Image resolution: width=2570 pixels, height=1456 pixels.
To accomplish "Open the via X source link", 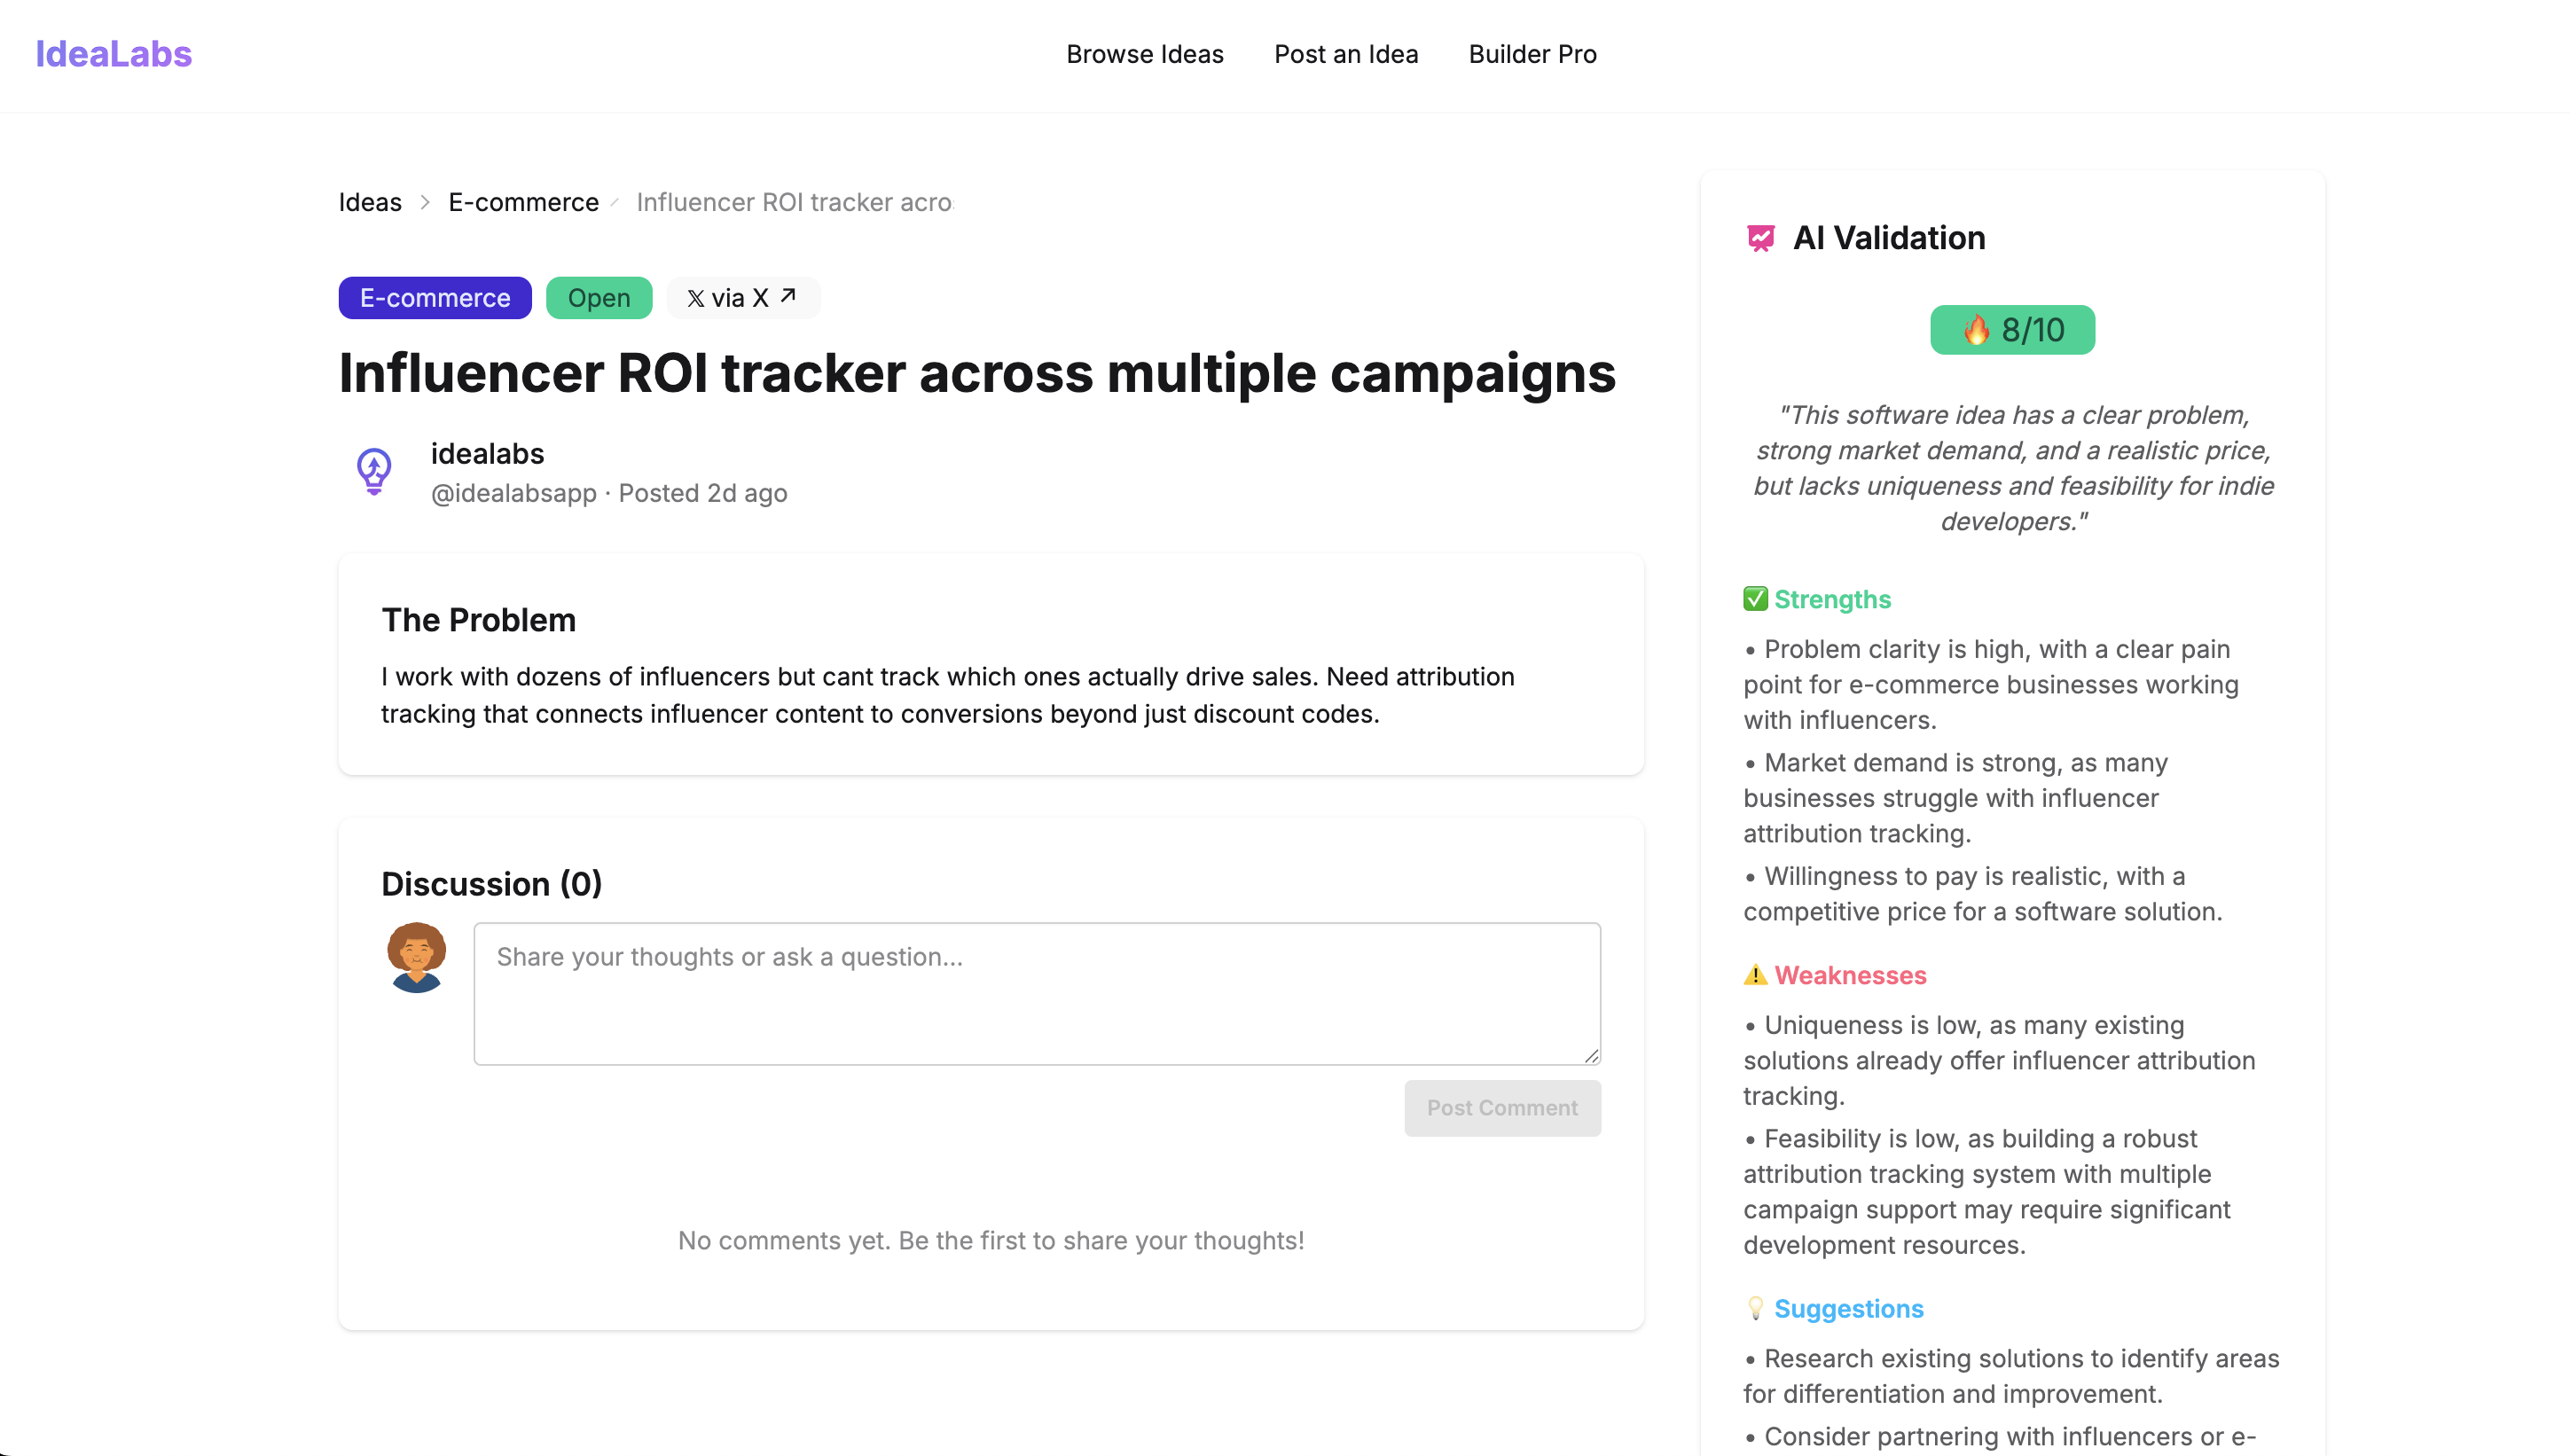I will 741,298.
